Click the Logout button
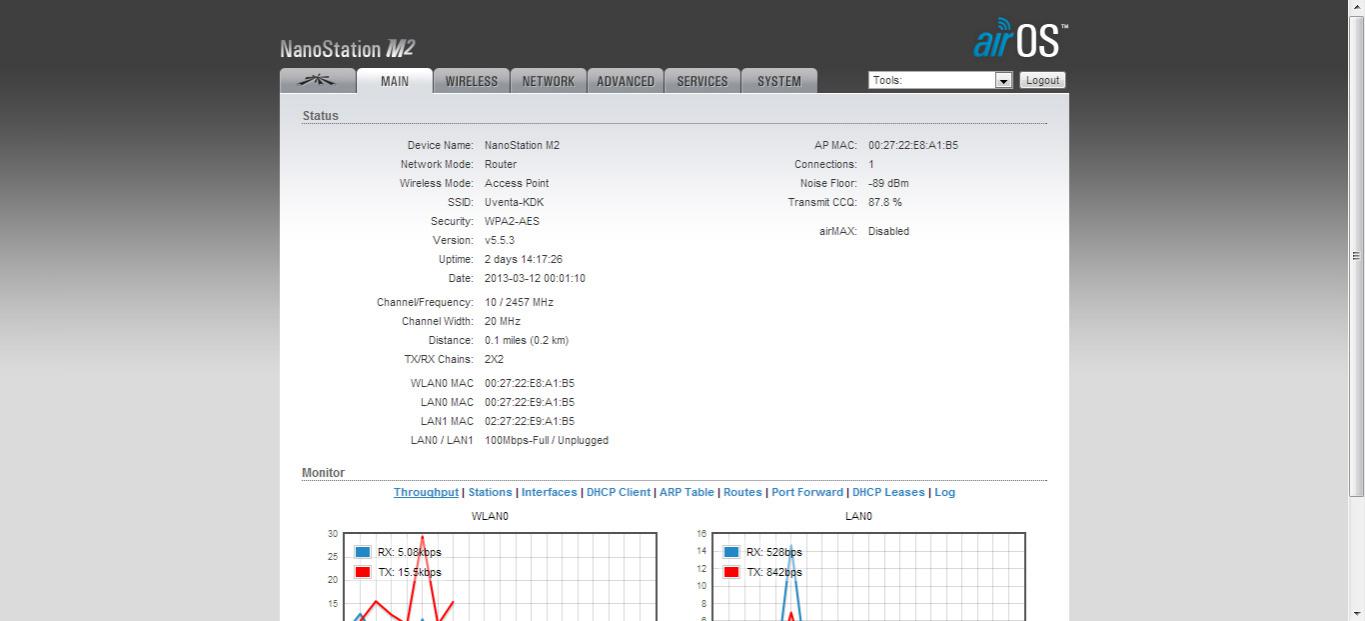The height and width of the screenshot is (621, 1365). (x=1042, y=80)
